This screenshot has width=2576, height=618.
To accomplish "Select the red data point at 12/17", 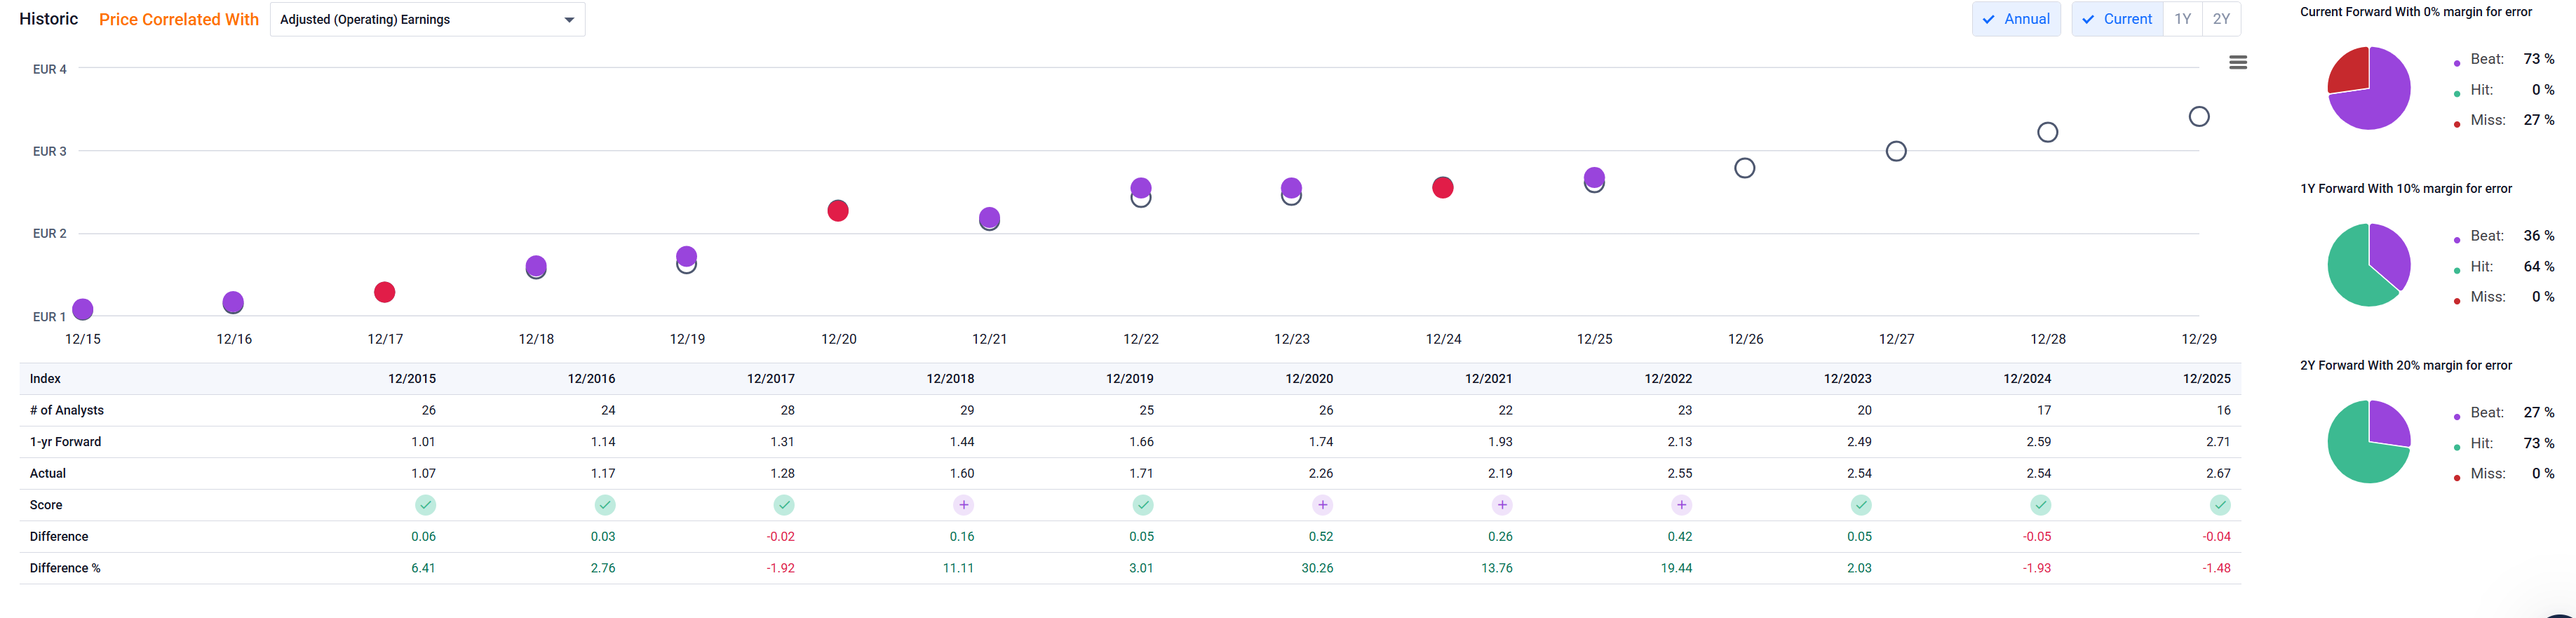I will [x=384, y=292].
